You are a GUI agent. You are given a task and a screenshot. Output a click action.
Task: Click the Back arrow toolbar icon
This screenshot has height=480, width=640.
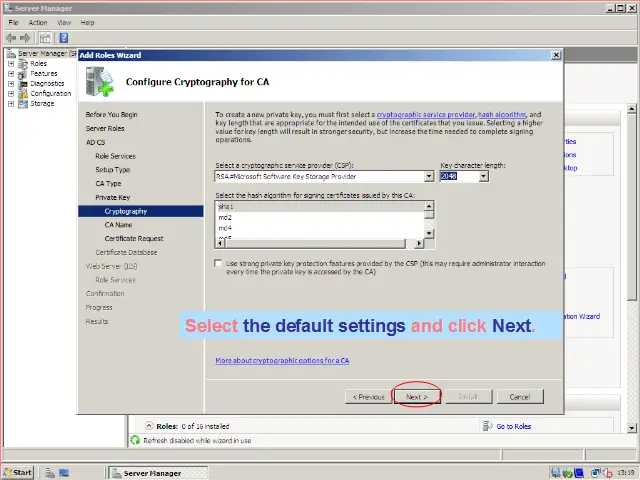click(x=11, y=37)
